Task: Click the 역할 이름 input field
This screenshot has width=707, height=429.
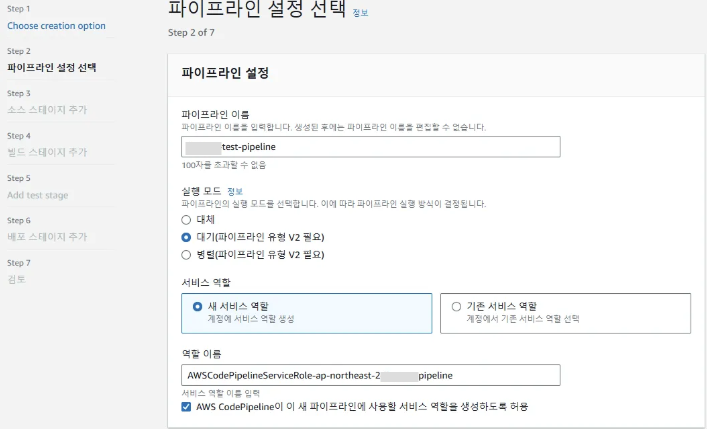Action: pos(371,375)
